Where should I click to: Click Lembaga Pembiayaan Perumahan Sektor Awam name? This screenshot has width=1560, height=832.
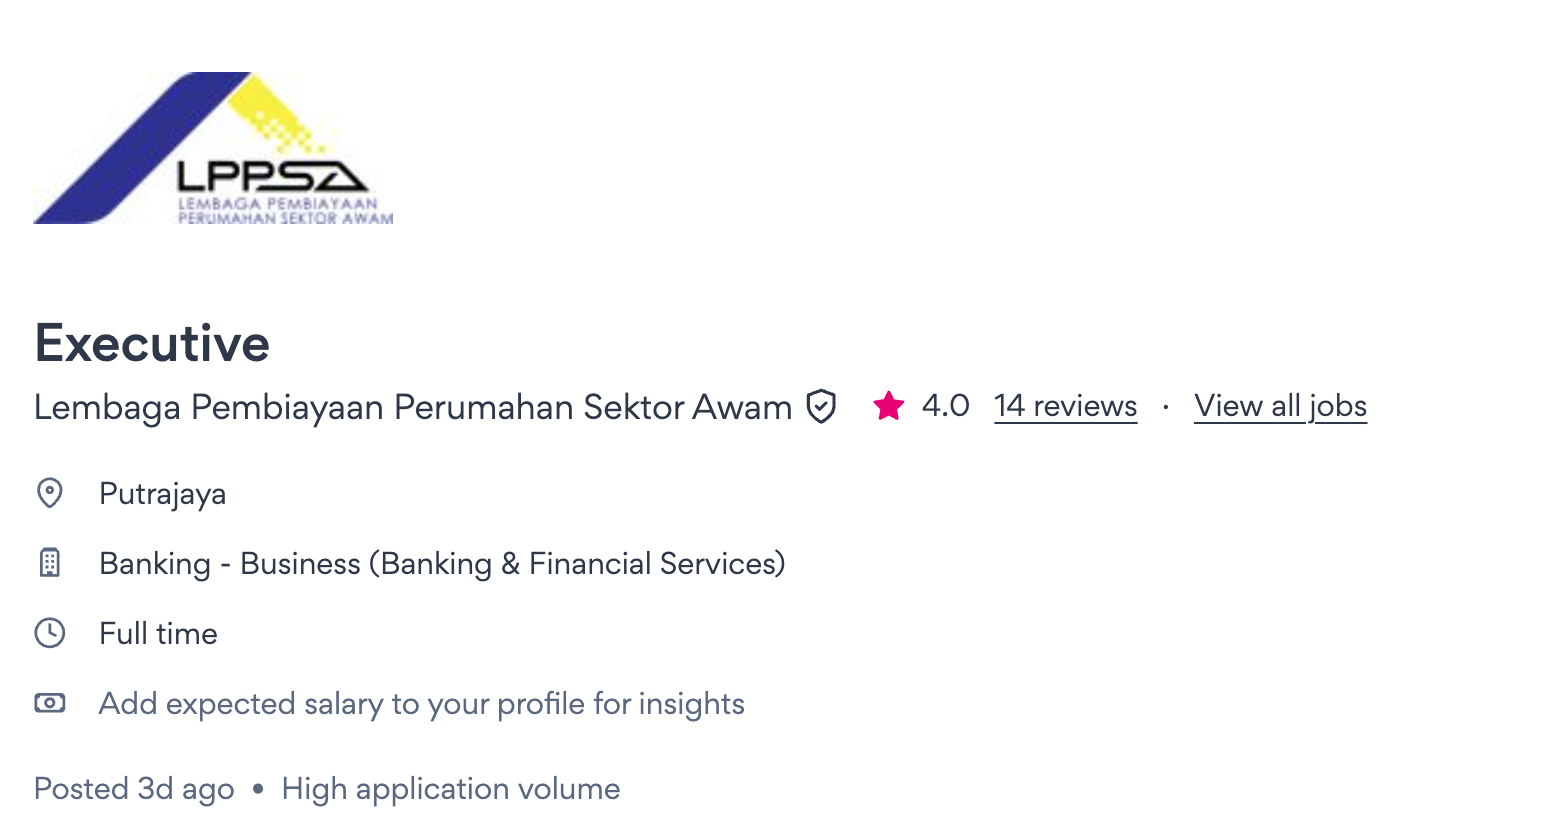click(413, 407)
